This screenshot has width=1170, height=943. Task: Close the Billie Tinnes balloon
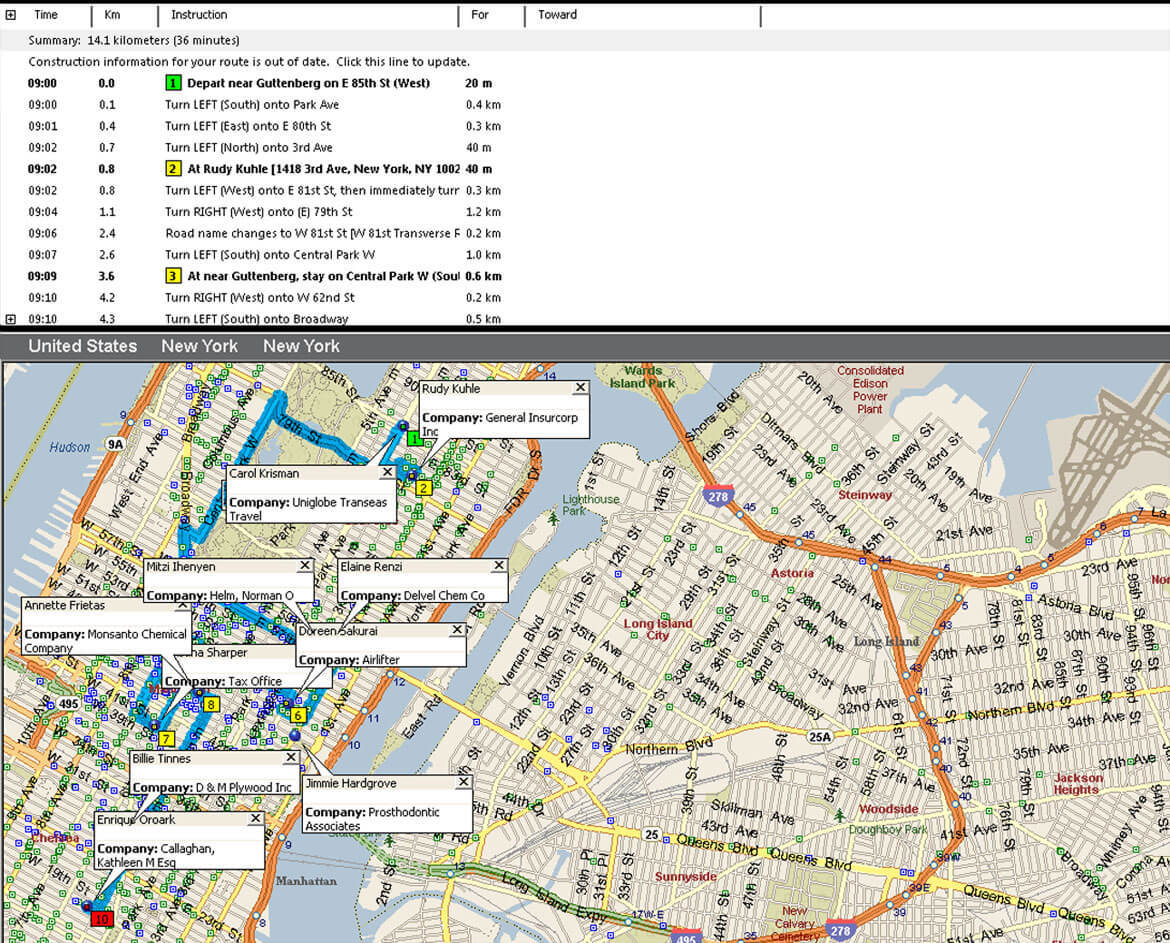(x=291, y=757)
